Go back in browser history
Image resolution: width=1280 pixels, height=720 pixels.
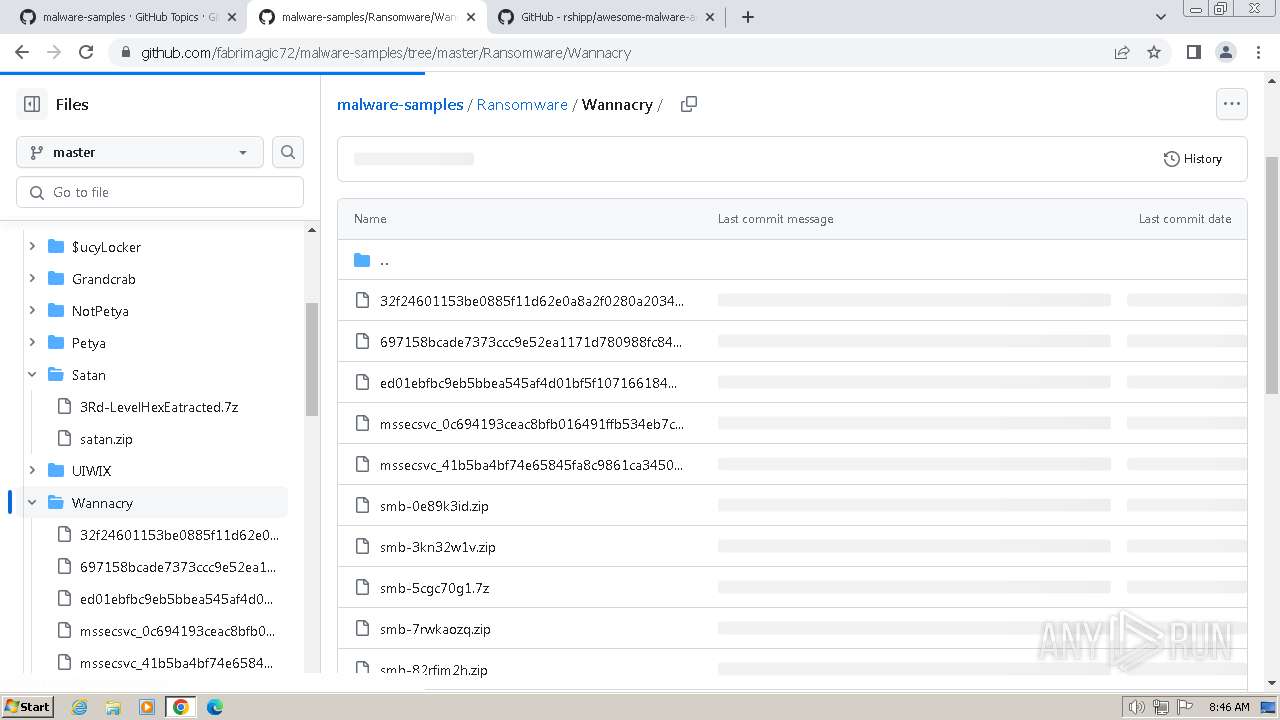[22, 52]
